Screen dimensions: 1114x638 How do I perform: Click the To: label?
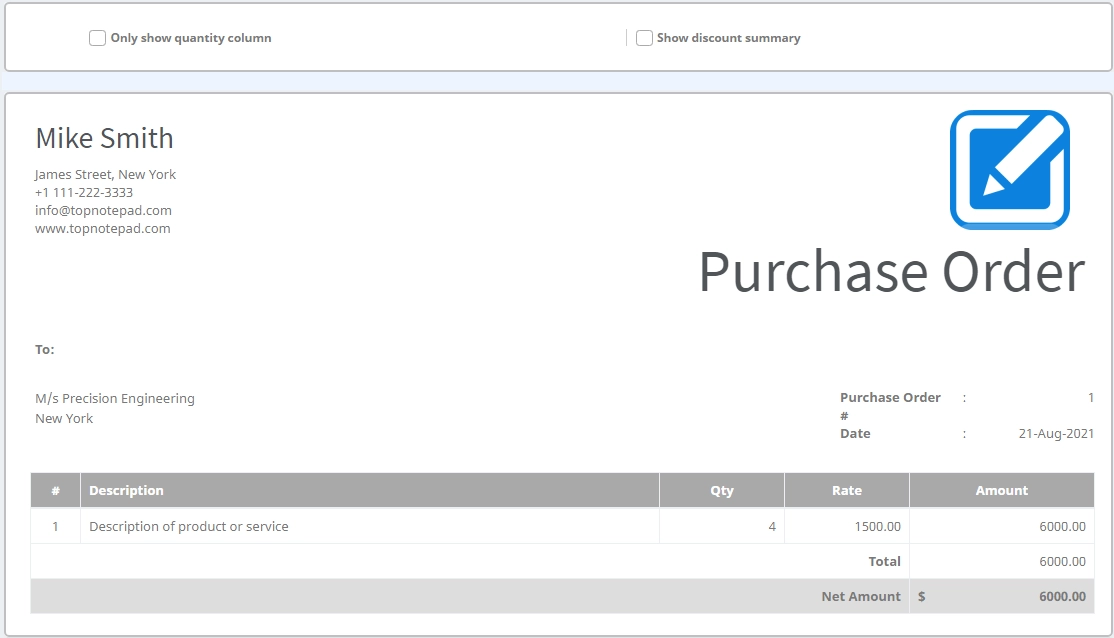pyautogui.click(x=45, y=350)
